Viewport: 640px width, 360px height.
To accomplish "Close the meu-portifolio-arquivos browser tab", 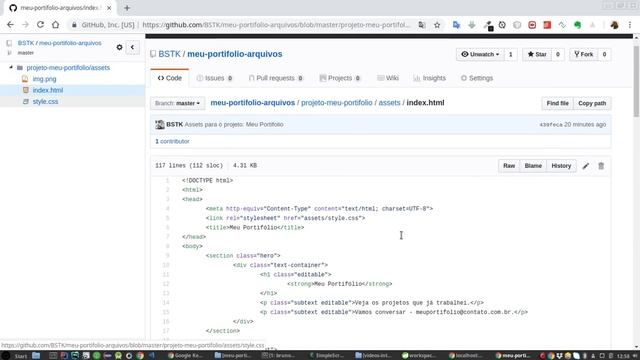I will pos(109,8).
